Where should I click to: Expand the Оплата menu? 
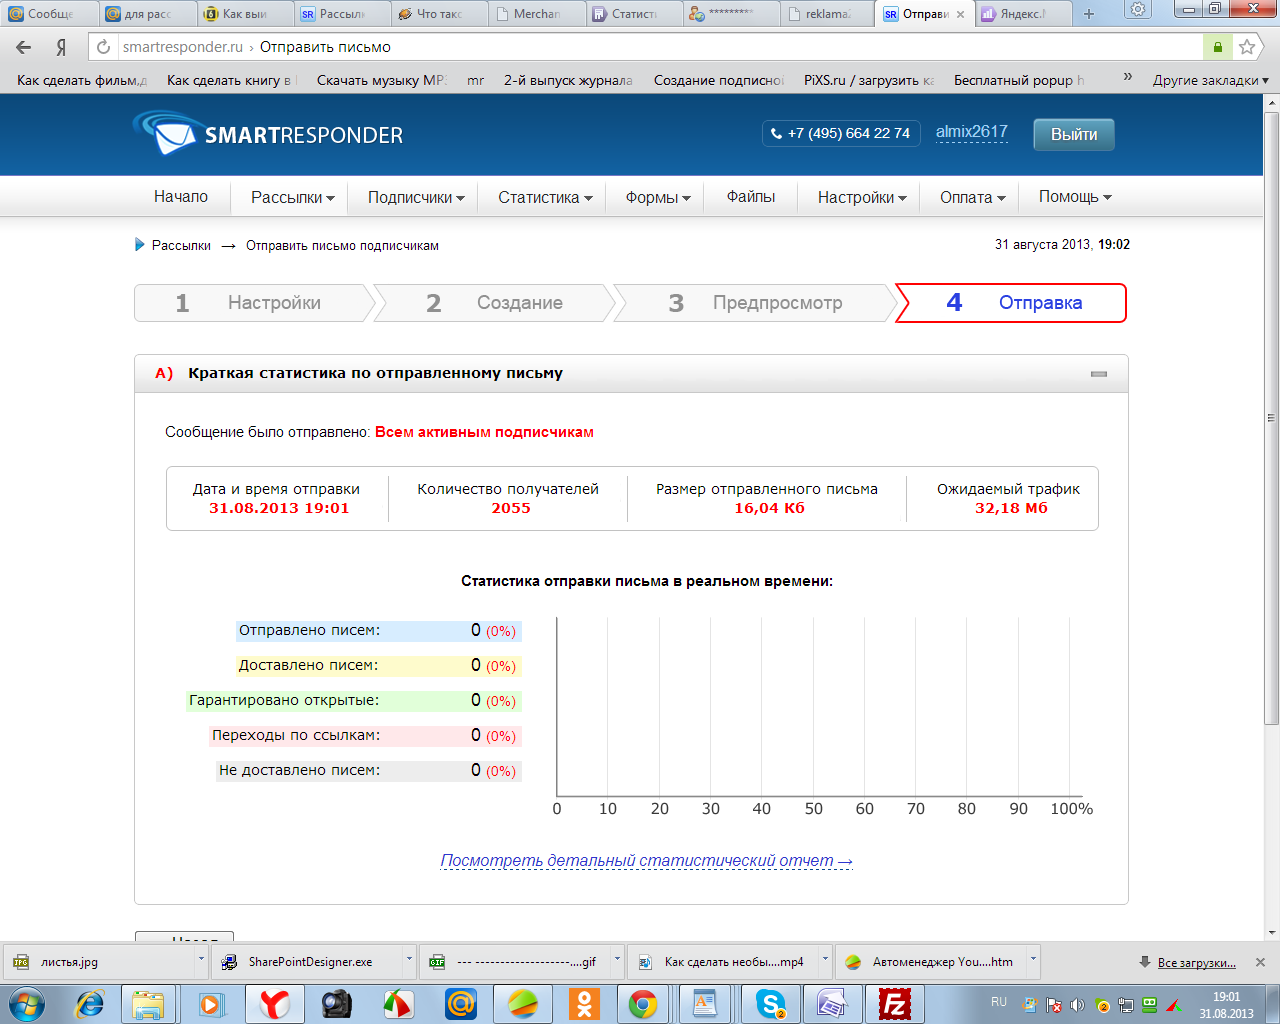coord(972,197)
